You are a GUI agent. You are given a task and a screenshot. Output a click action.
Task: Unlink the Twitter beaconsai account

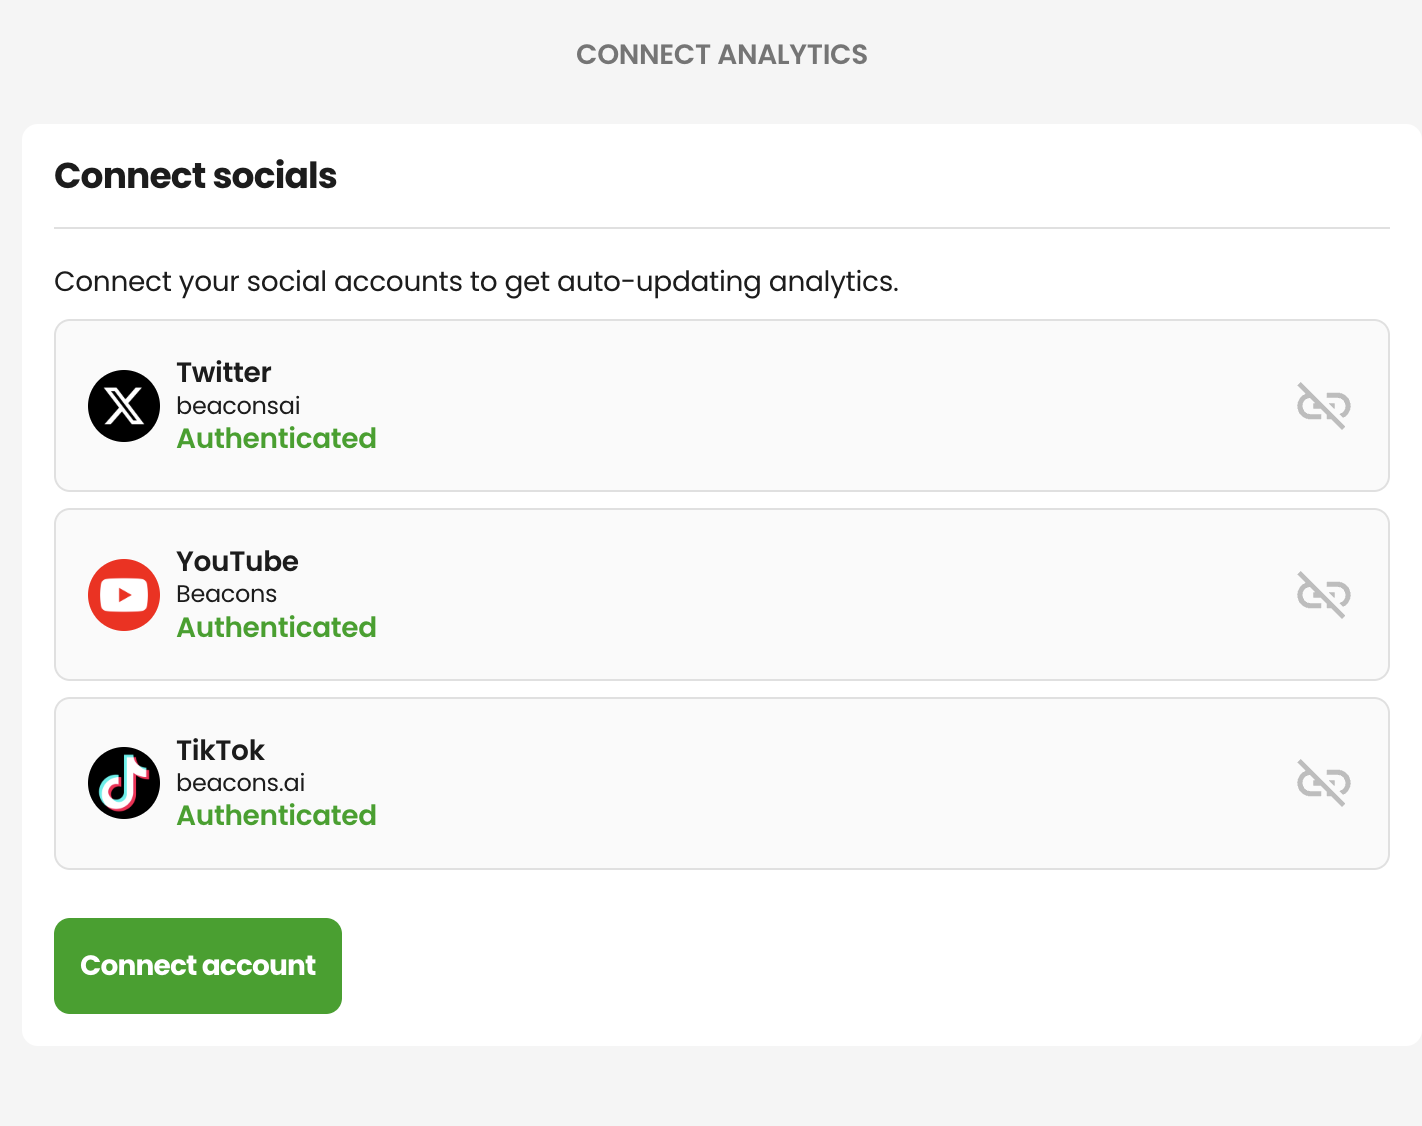[x=1324, y=406]
